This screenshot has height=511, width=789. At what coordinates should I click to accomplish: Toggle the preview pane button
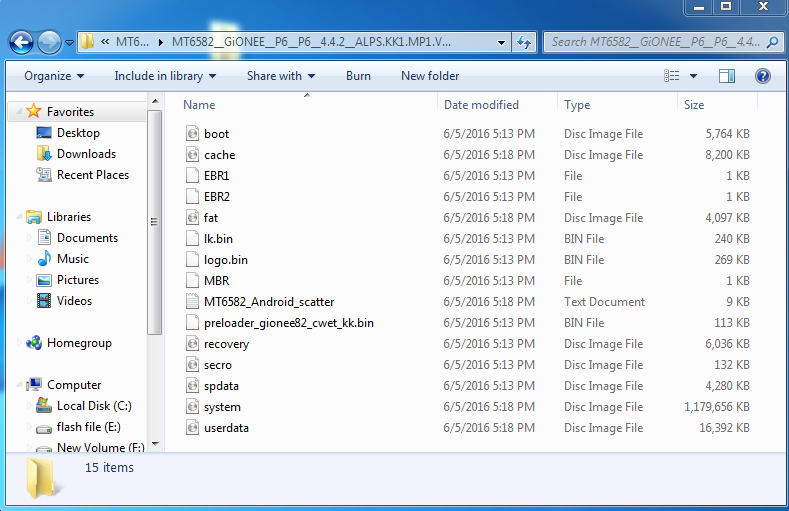point(727,76)
